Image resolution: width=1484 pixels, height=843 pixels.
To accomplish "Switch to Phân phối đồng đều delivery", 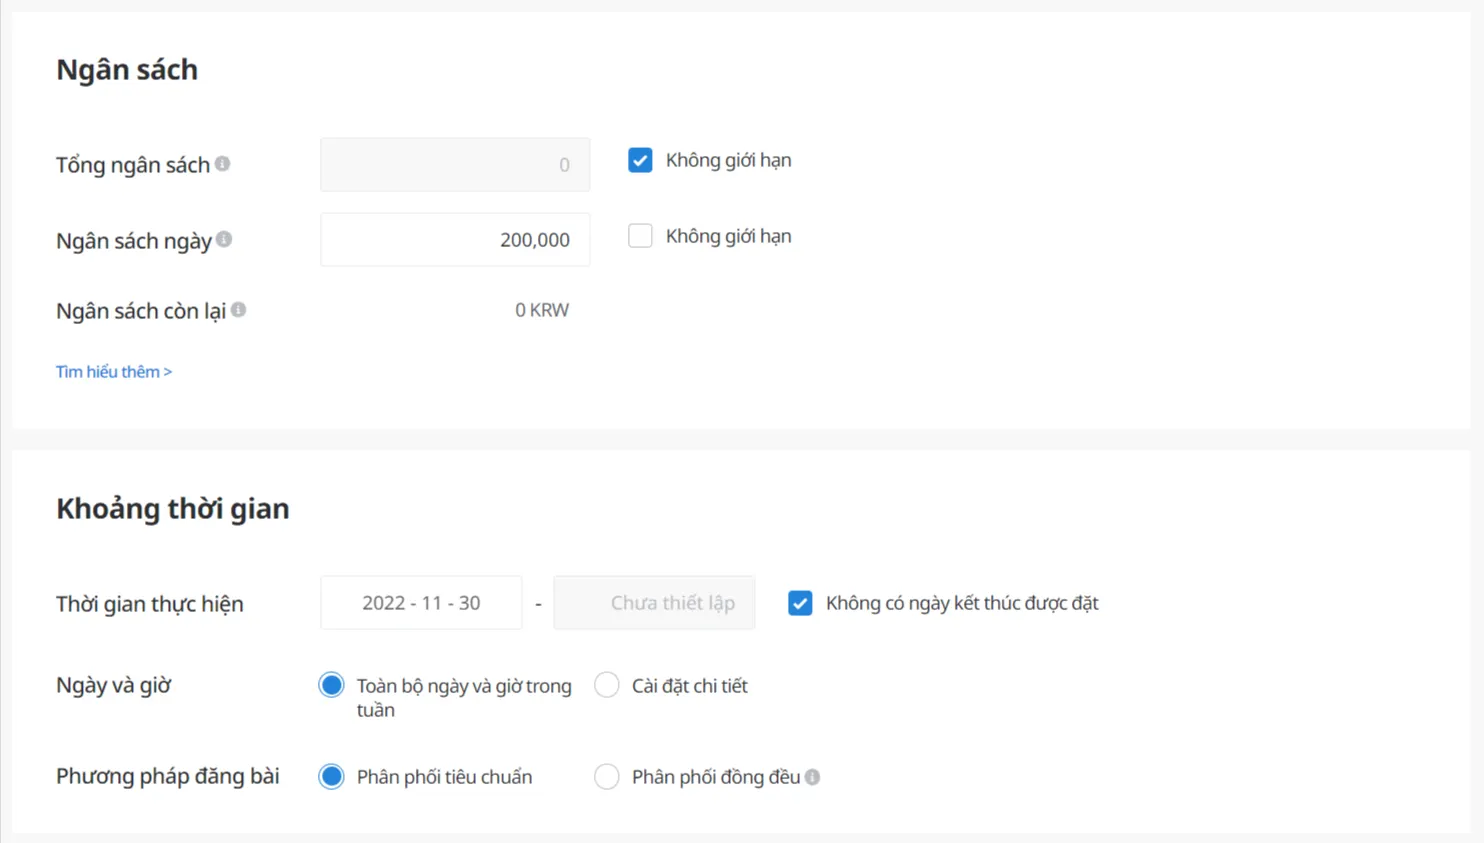I will pyautogui.click(x=607, y=777).
